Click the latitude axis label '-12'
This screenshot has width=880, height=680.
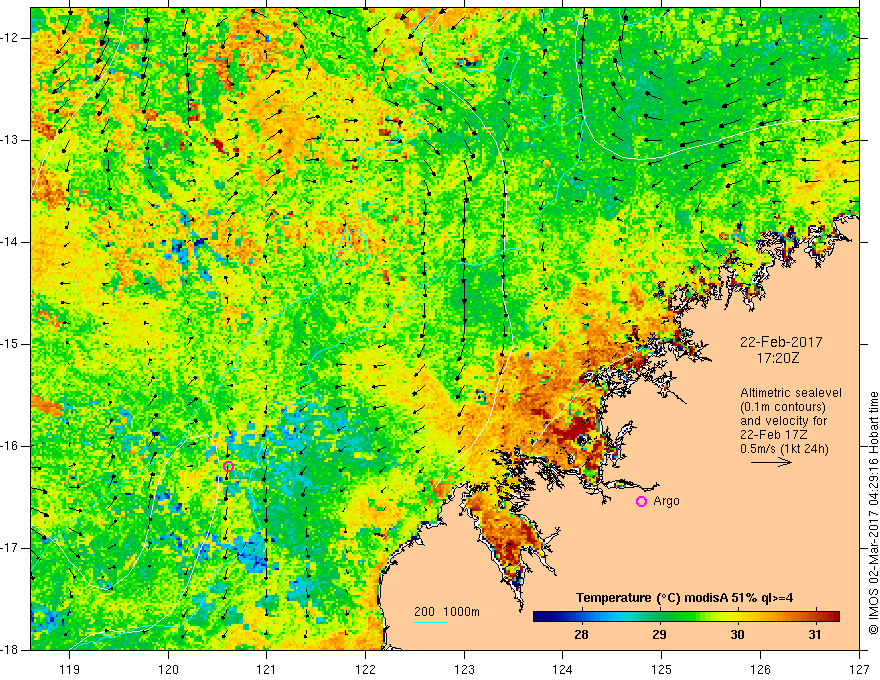10,38
